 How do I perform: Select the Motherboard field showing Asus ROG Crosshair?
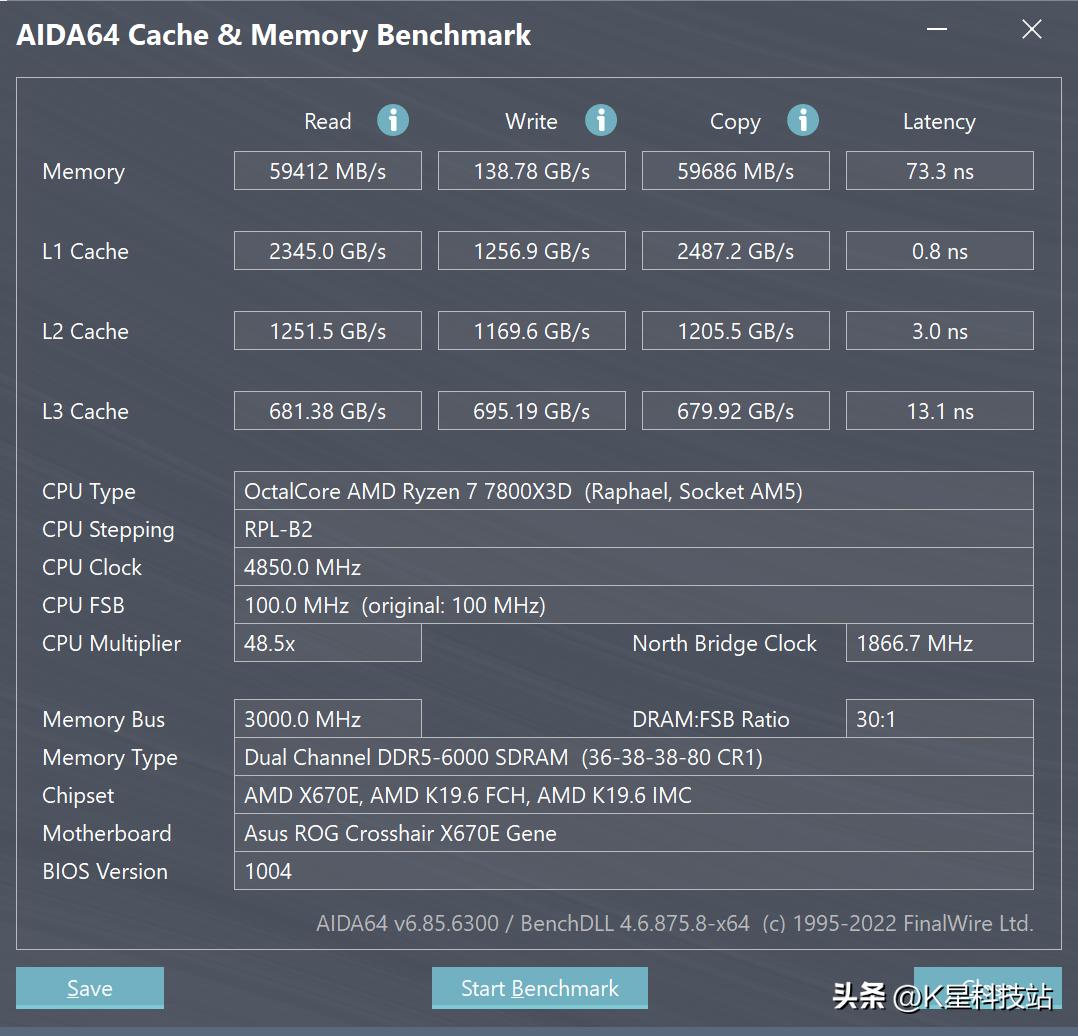633,833
